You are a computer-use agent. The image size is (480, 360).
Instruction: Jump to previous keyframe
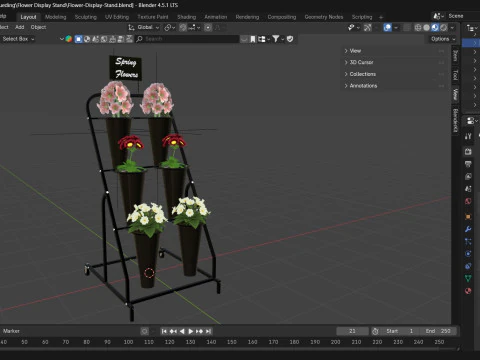[x=173, y=331]
